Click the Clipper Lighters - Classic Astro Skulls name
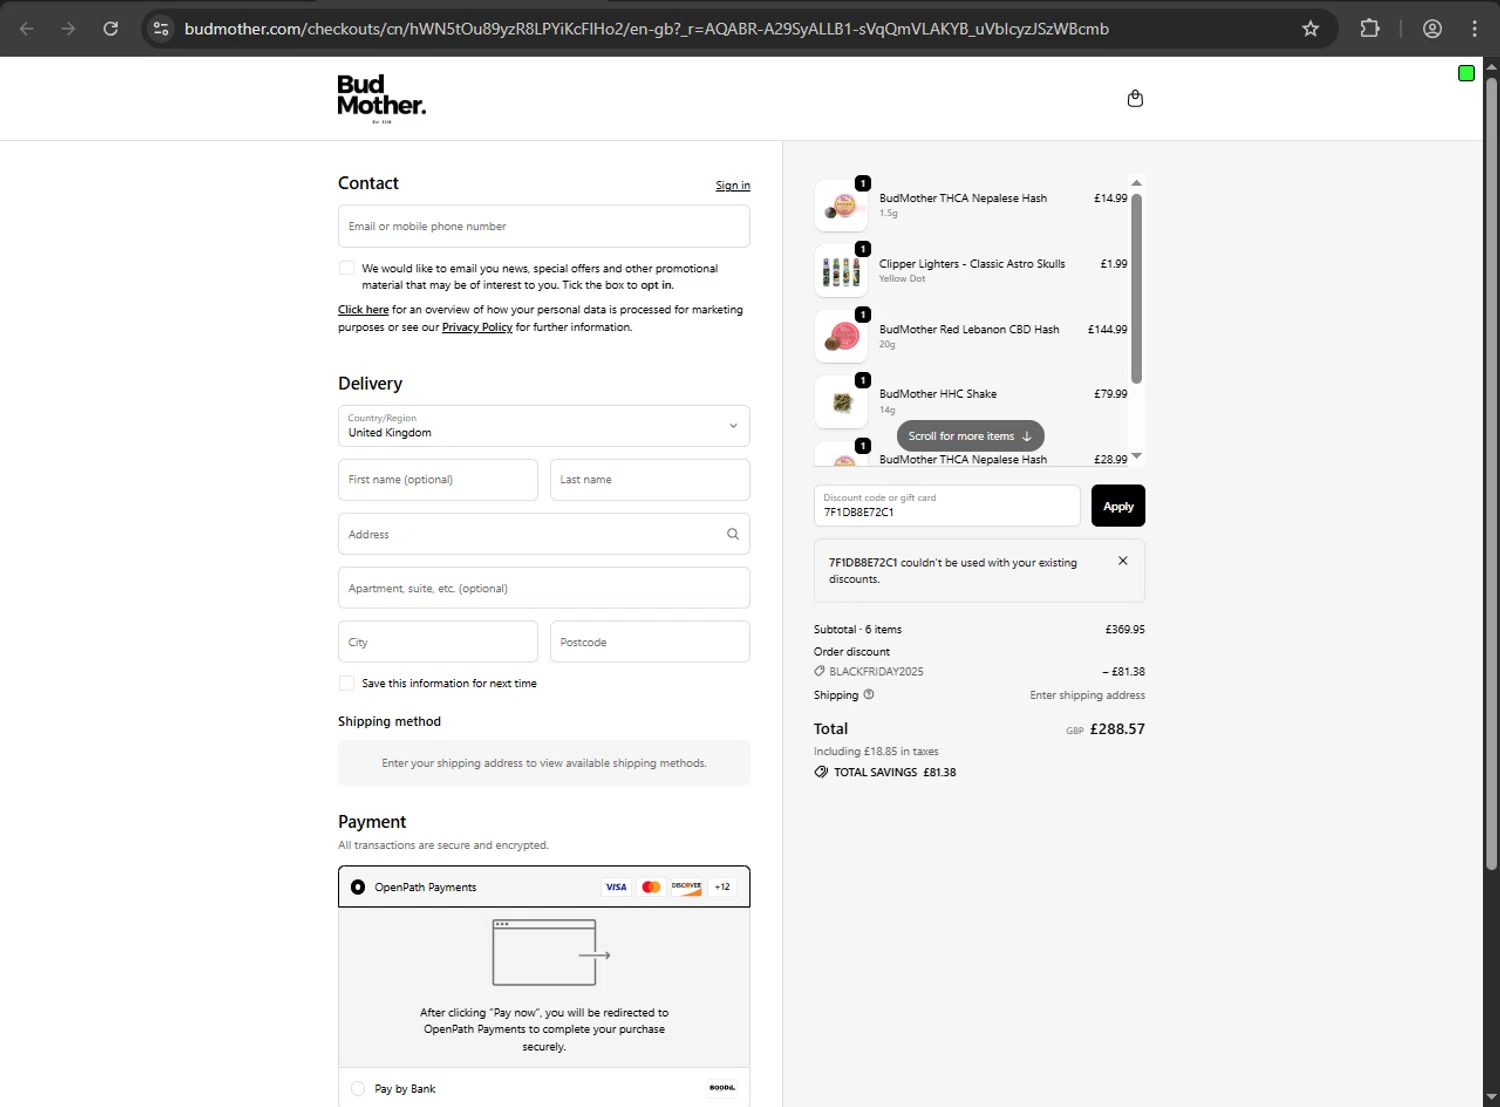The width and height of the screenshot is (1500, 1107). click(x=972, y=264)
